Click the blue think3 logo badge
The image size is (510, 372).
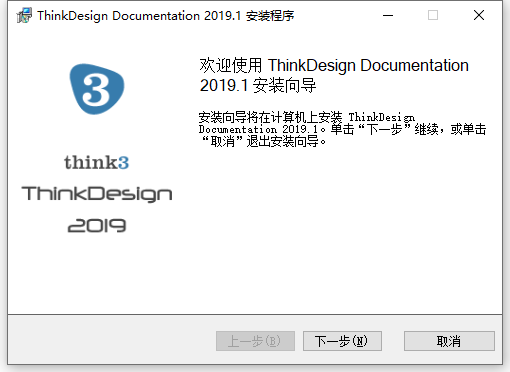[96, 89]
